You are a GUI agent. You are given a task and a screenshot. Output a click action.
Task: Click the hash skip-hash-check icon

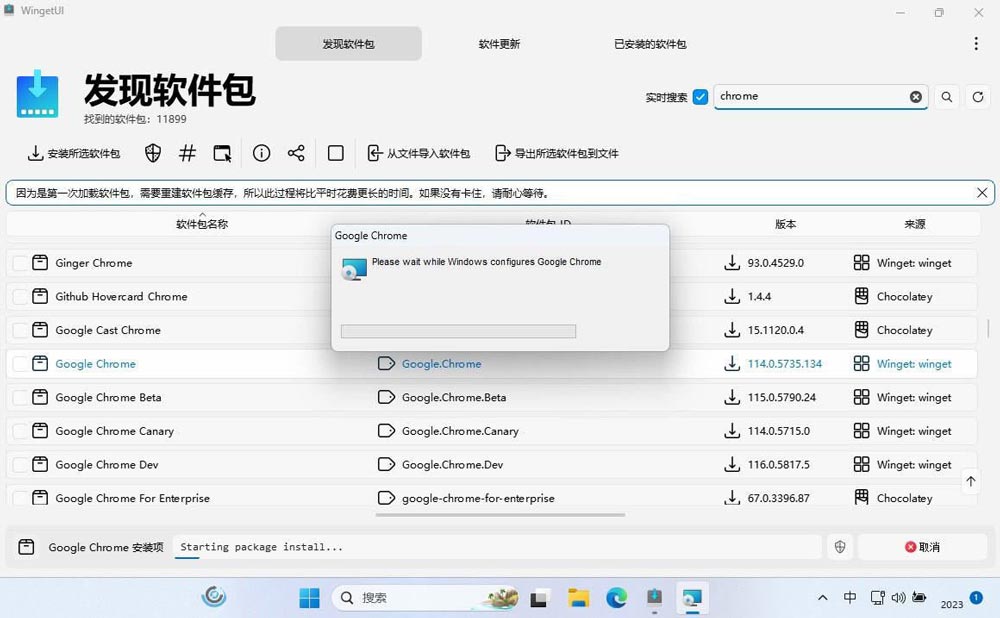188,153
